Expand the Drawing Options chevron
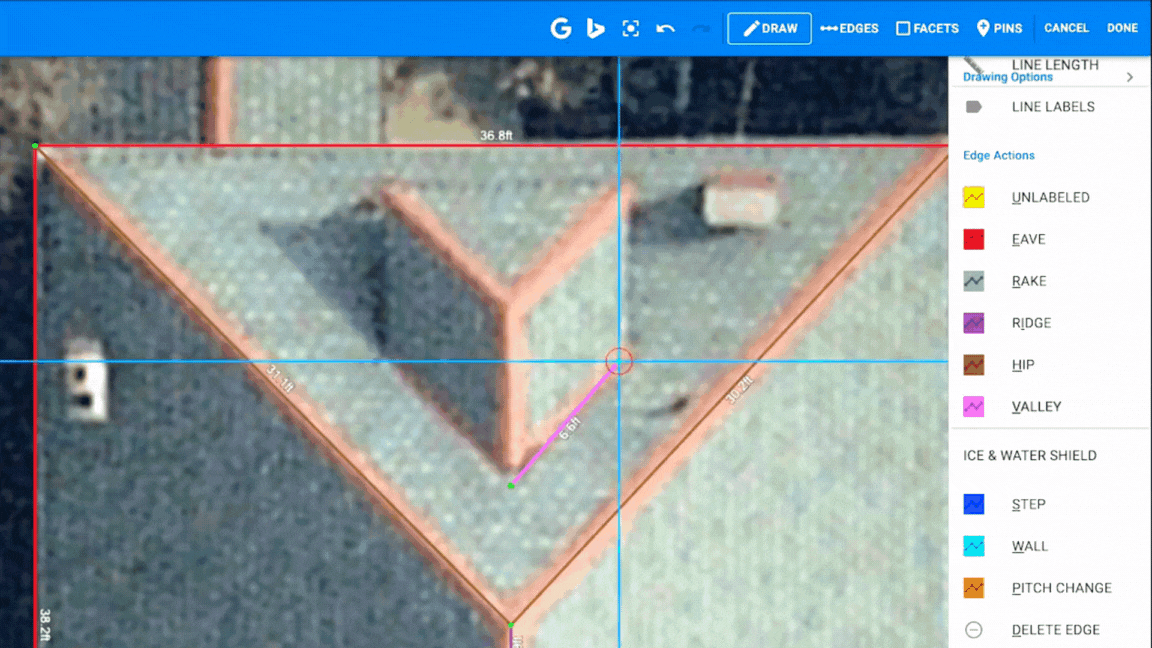The height and width of the screenshot is (648, 1152). click(x=1130, y=77)
